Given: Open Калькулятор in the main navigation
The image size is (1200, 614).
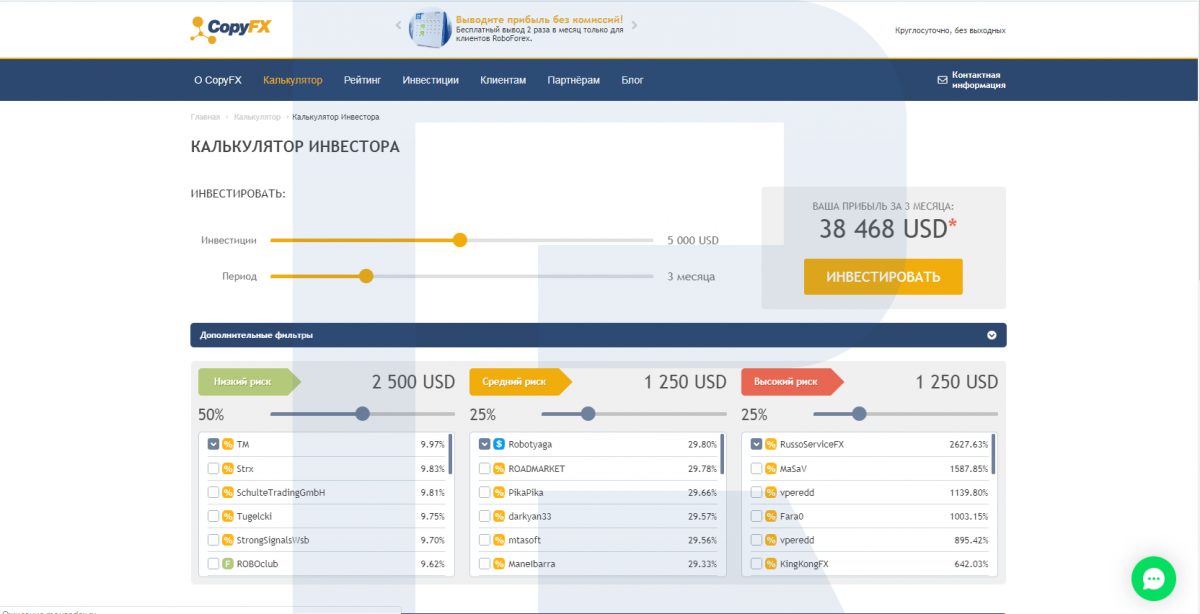Looking at the screenshot, I should 293,80.
